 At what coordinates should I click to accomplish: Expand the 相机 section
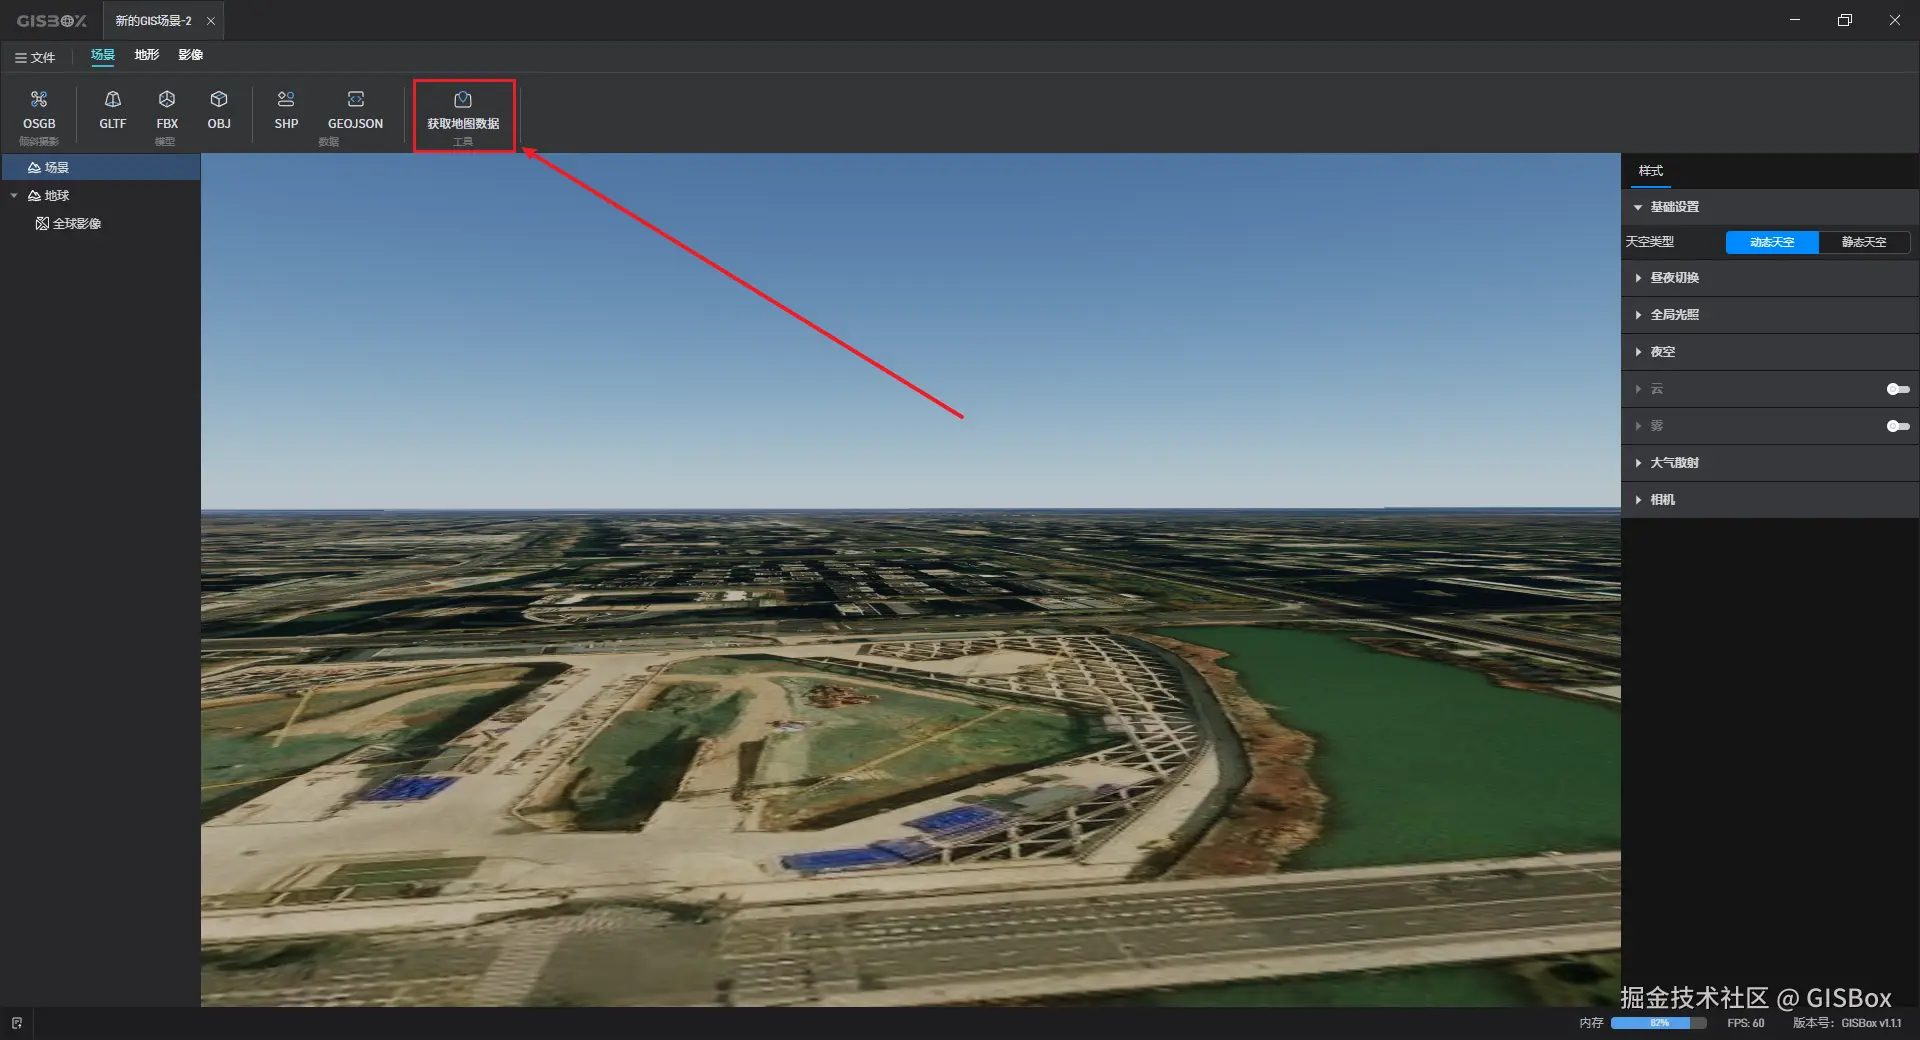point(1770,500)
